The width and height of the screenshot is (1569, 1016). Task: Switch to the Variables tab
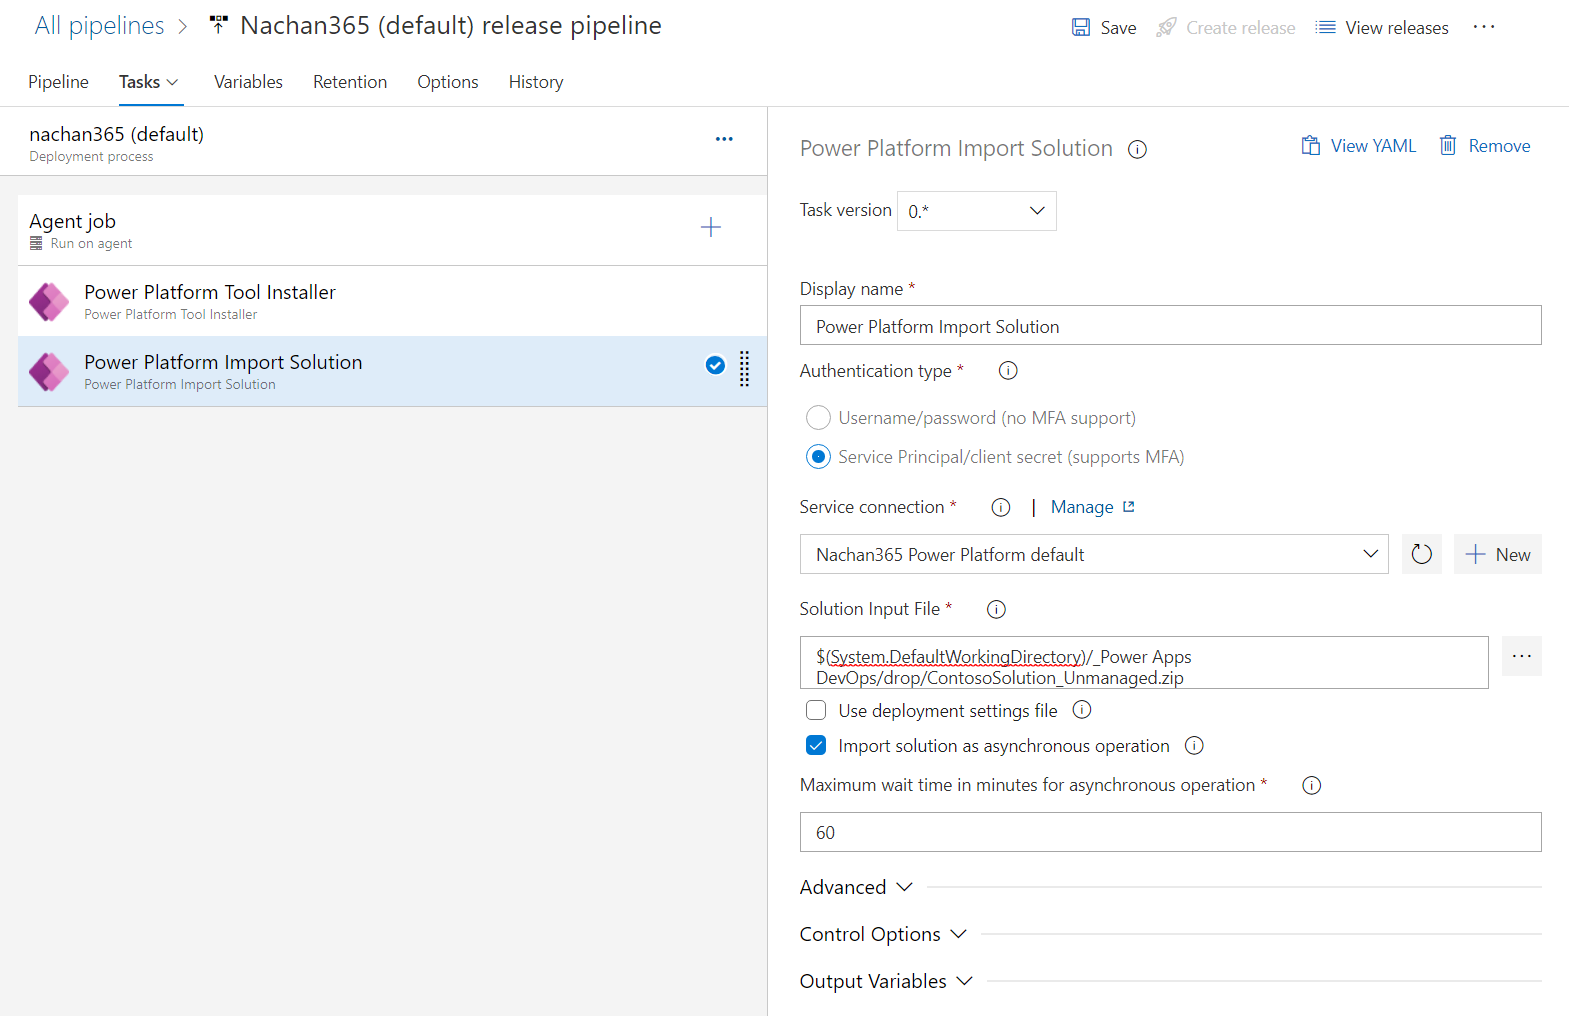[248, 82]
